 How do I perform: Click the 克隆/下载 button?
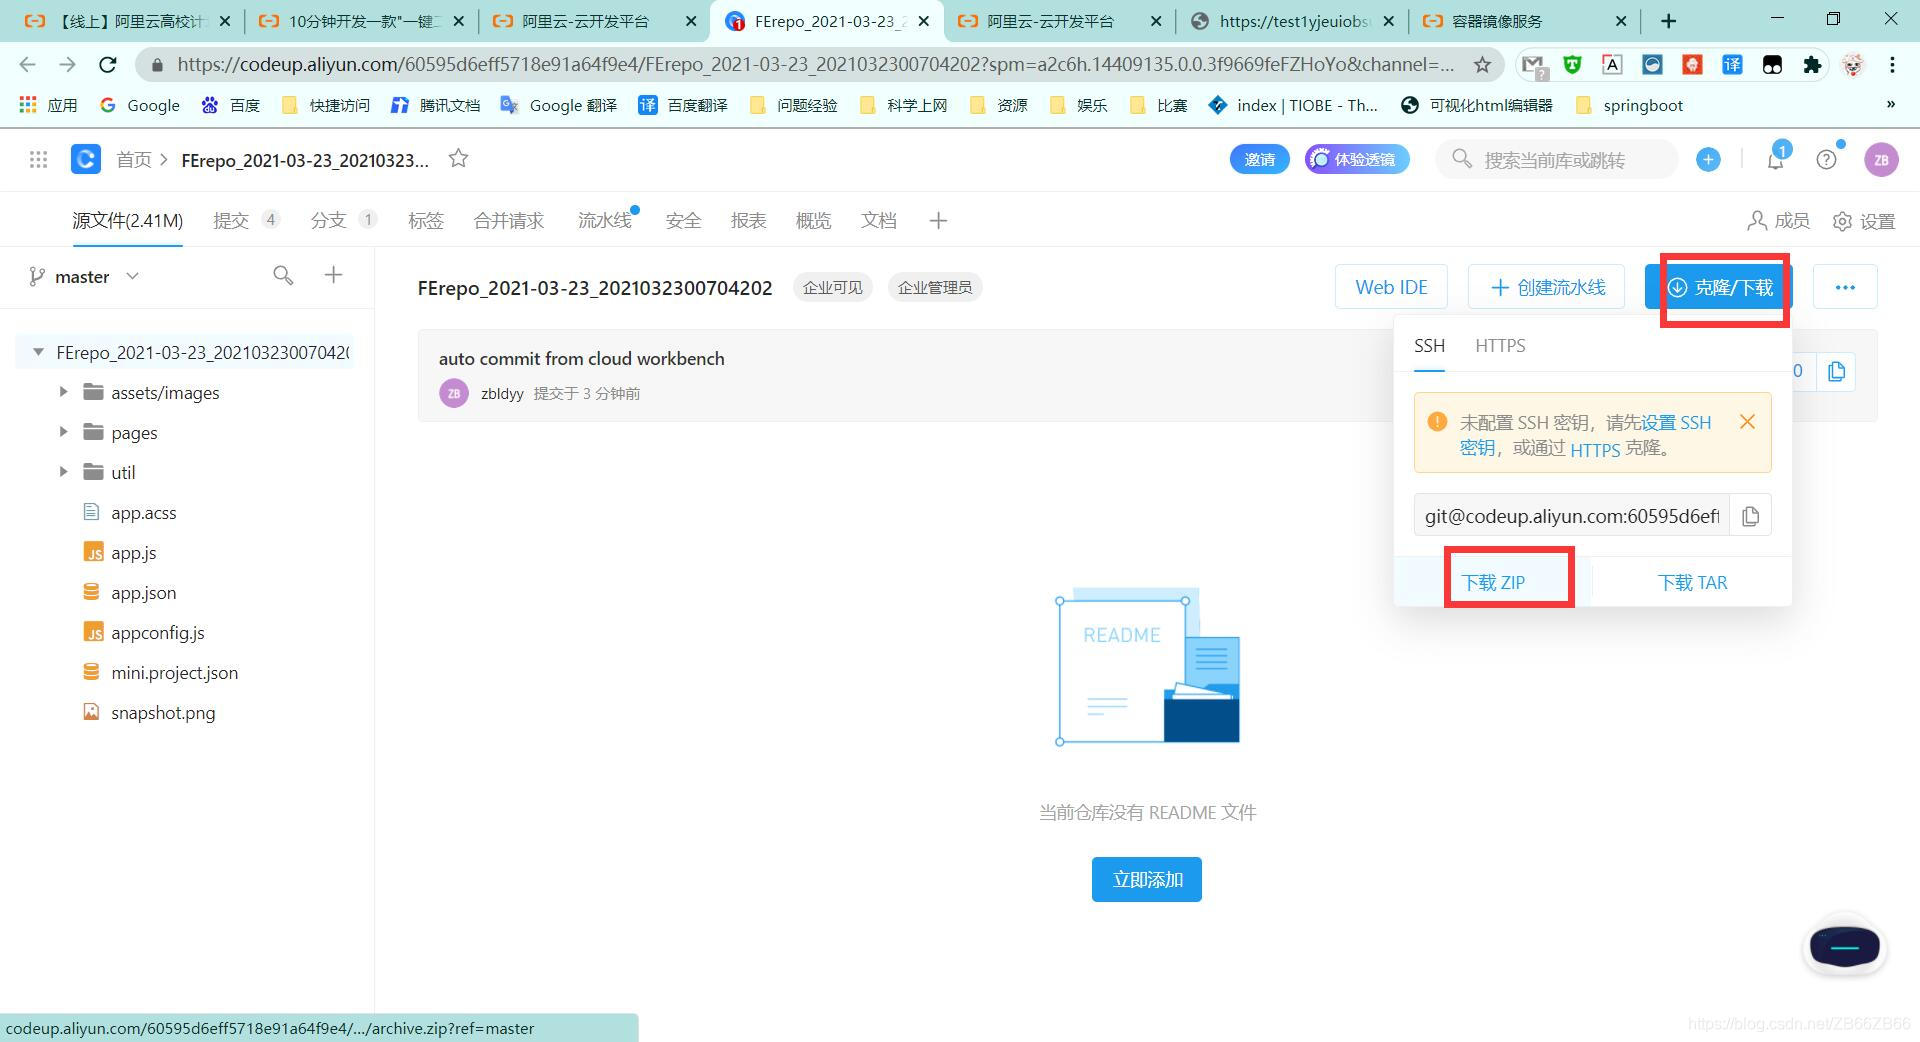coord(1719,287)
